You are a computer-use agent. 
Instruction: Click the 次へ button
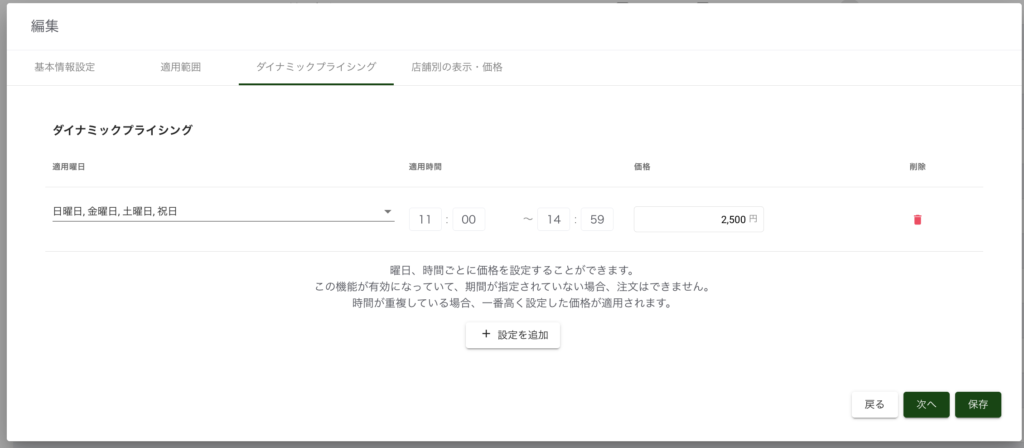pos(926,405)
